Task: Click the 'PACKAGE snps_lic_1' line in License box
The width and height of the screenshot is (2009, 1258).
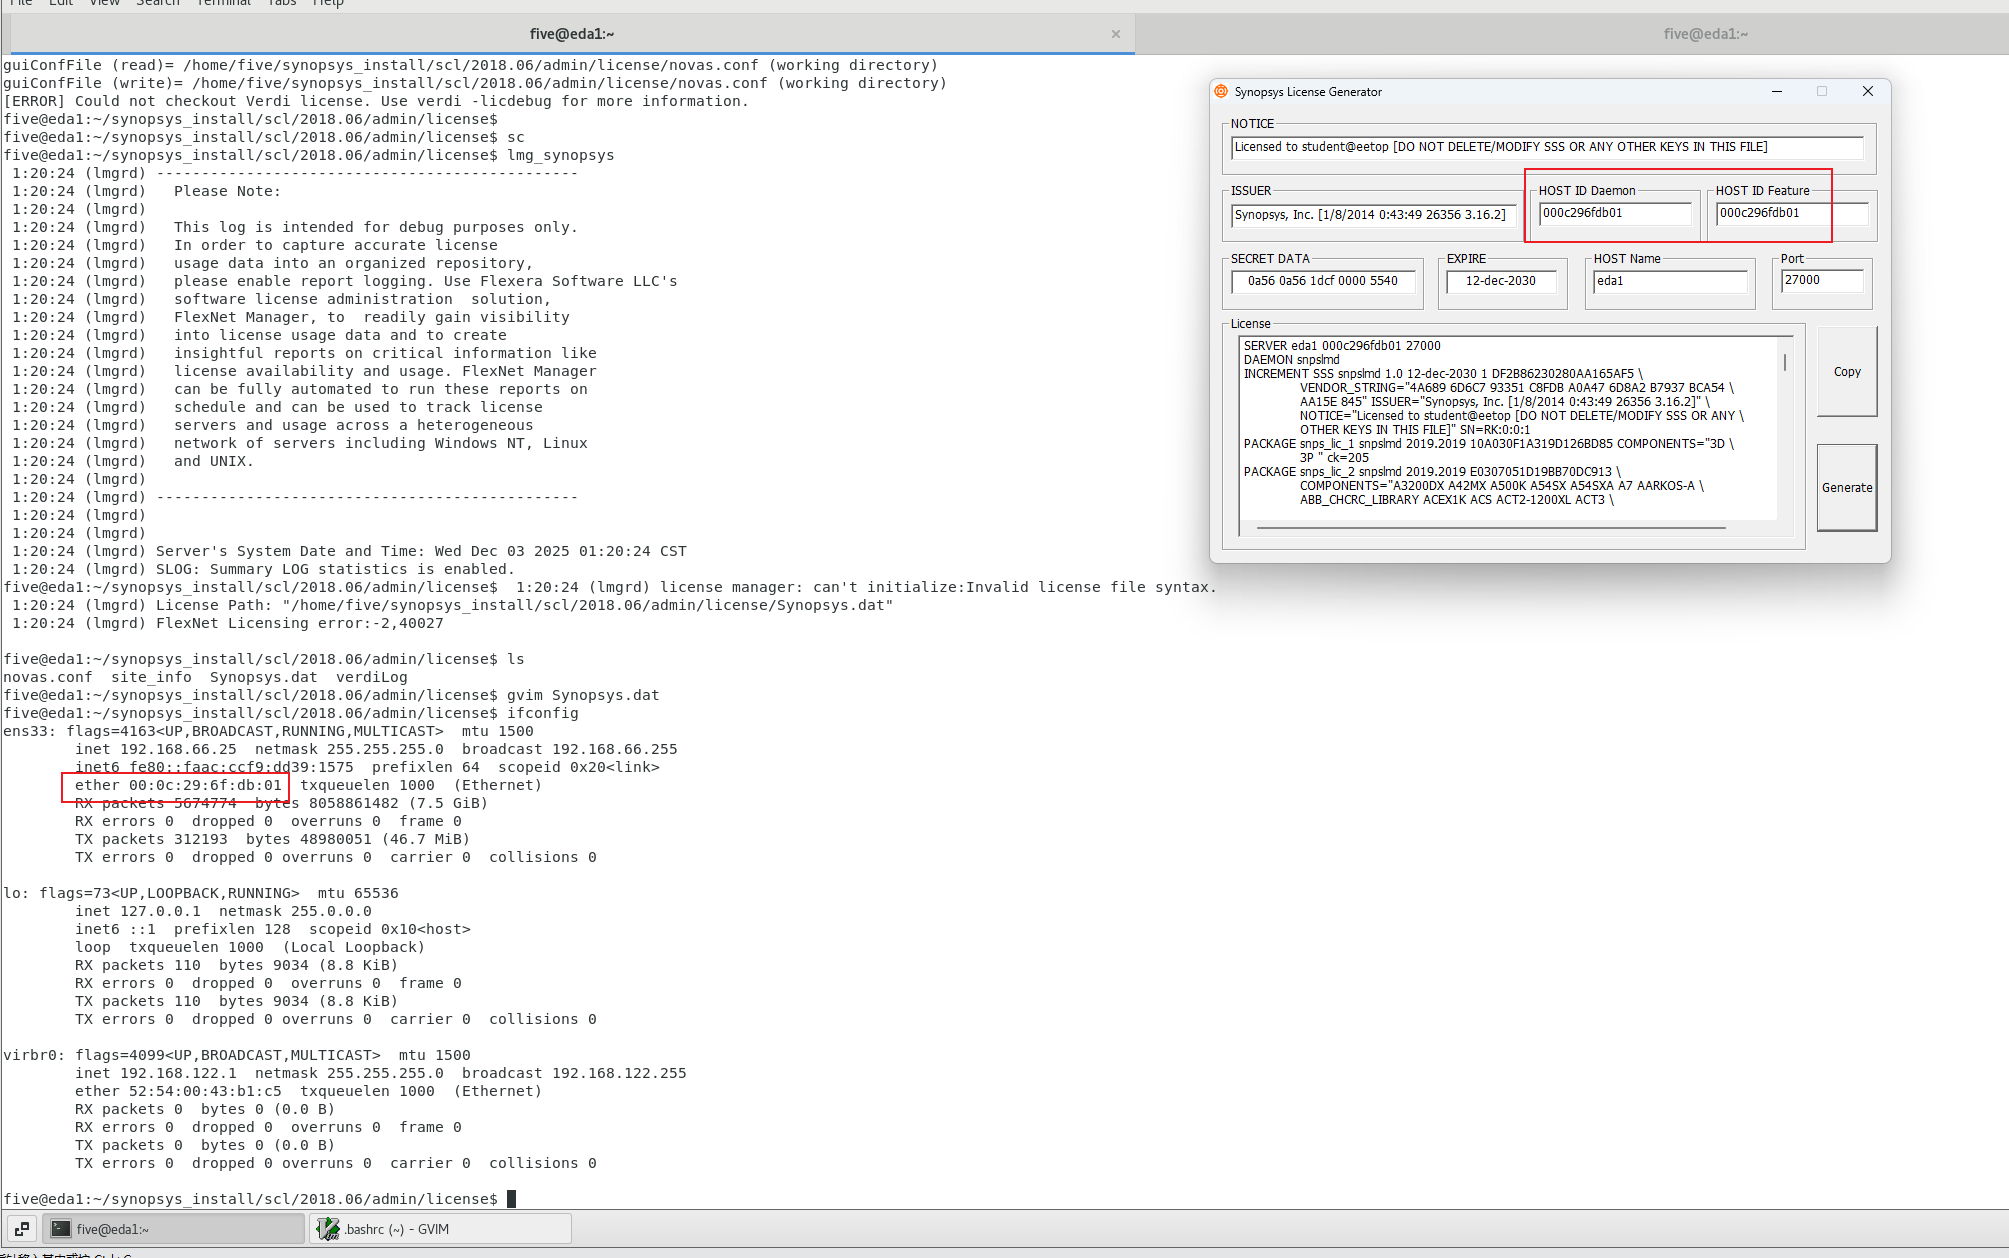Action: pyautogui.click(x=1489, y=444)
